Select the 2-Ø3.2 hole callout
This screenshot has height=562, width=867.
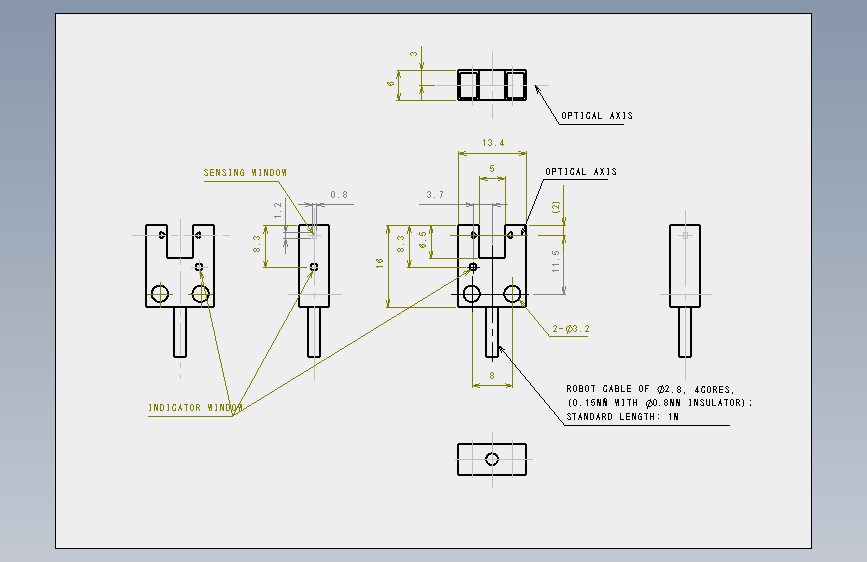[571, 329]
